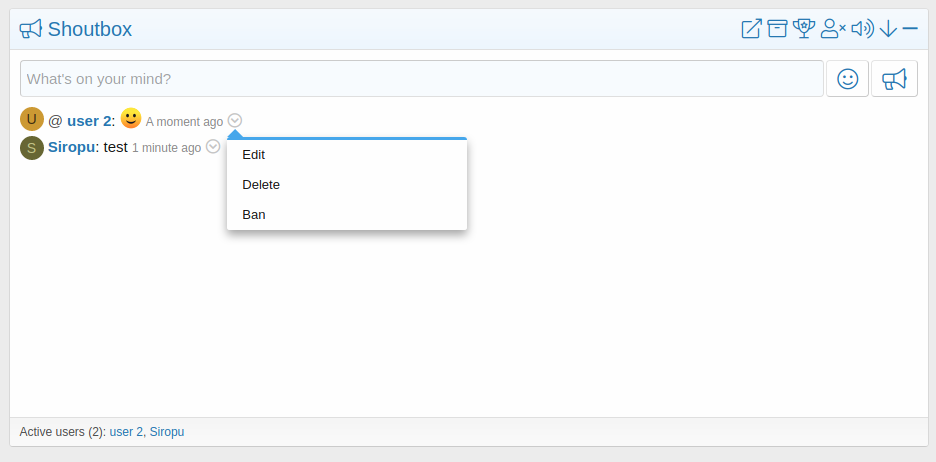This screenshot has height=462, width=936.
Task: Toggle the shoutbox sound speaker icon
Action: click(862, 29)
